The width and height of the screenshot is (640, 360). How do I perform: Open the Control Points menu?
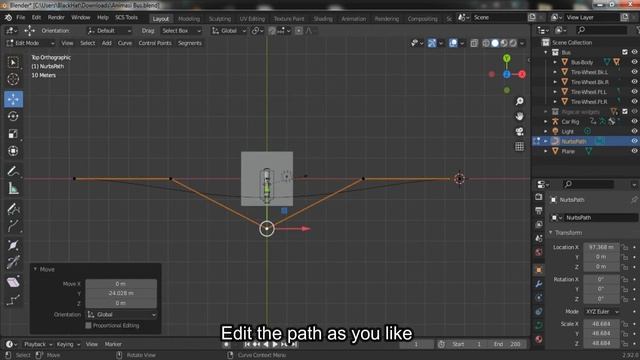[155, 43]
